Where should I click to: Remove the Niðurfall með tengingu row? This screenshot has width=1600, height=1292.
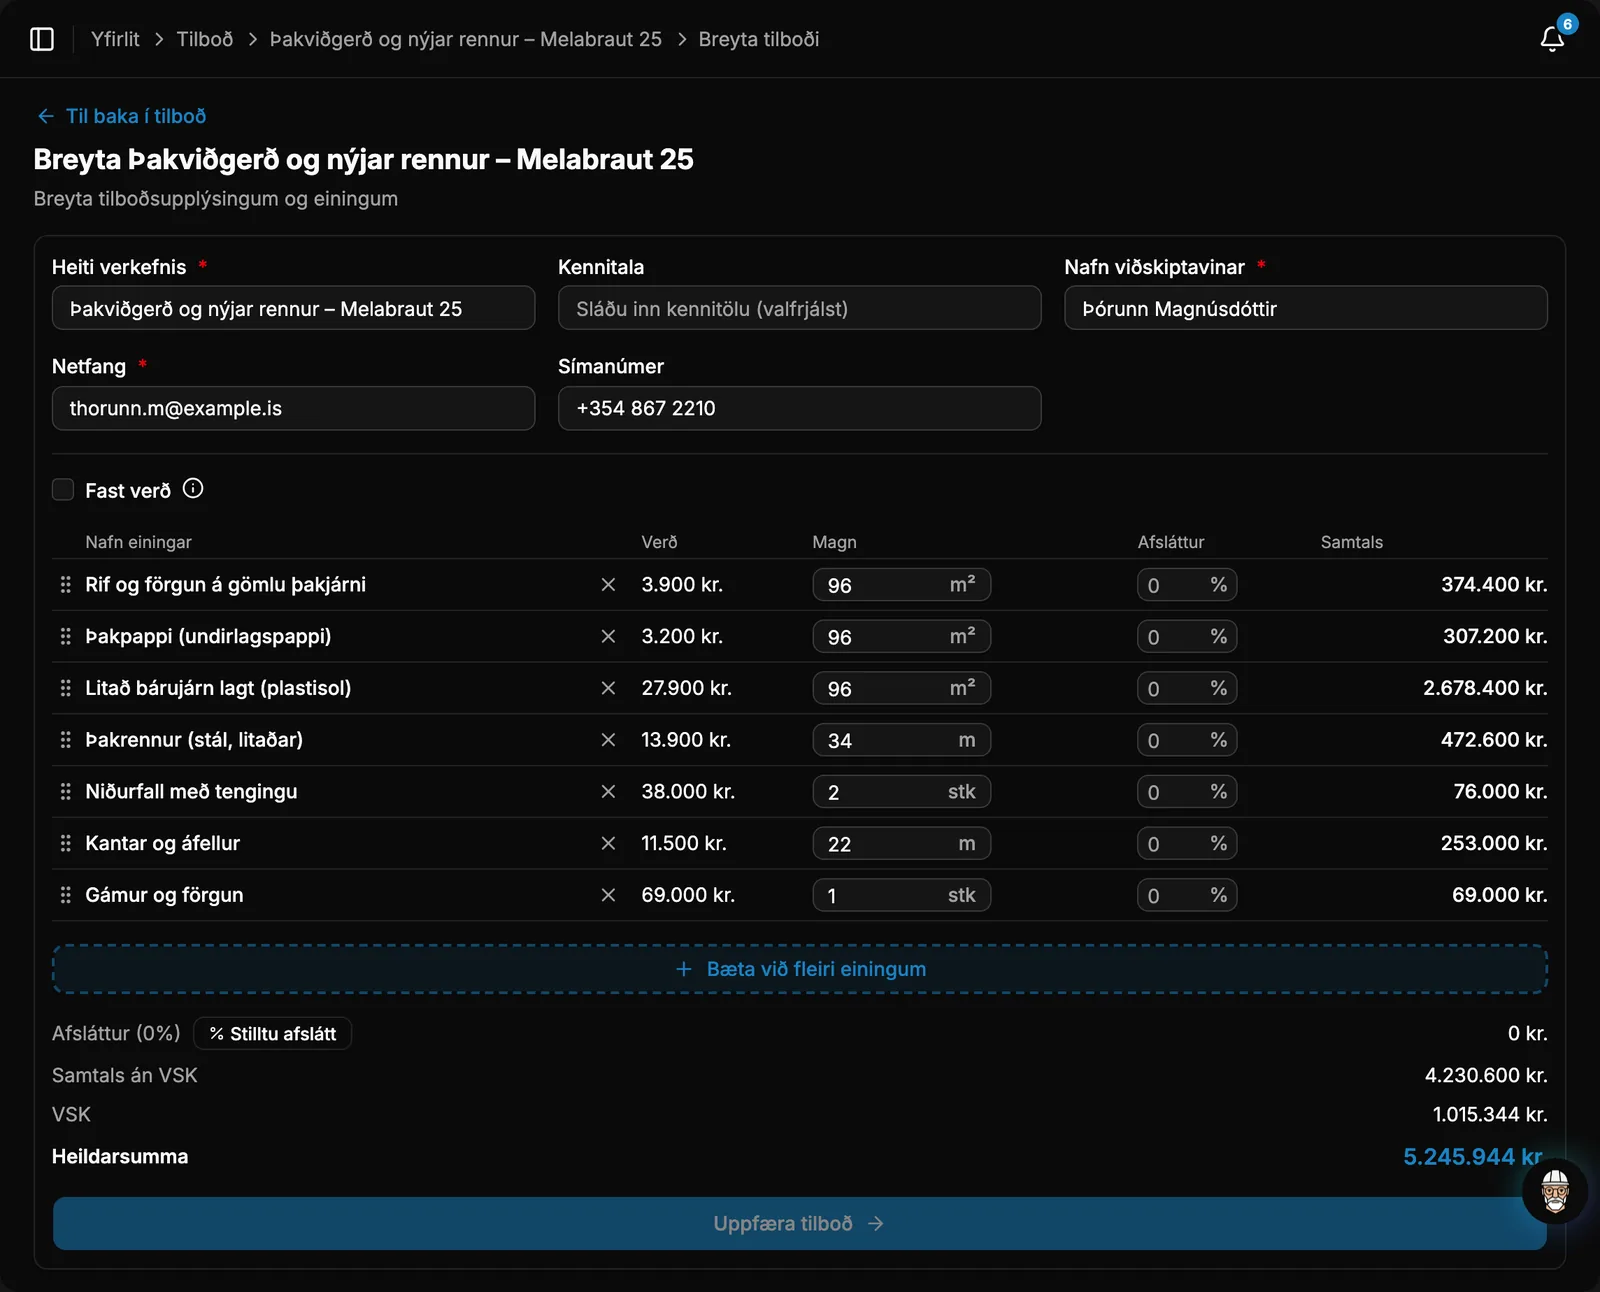coord(608,791)
